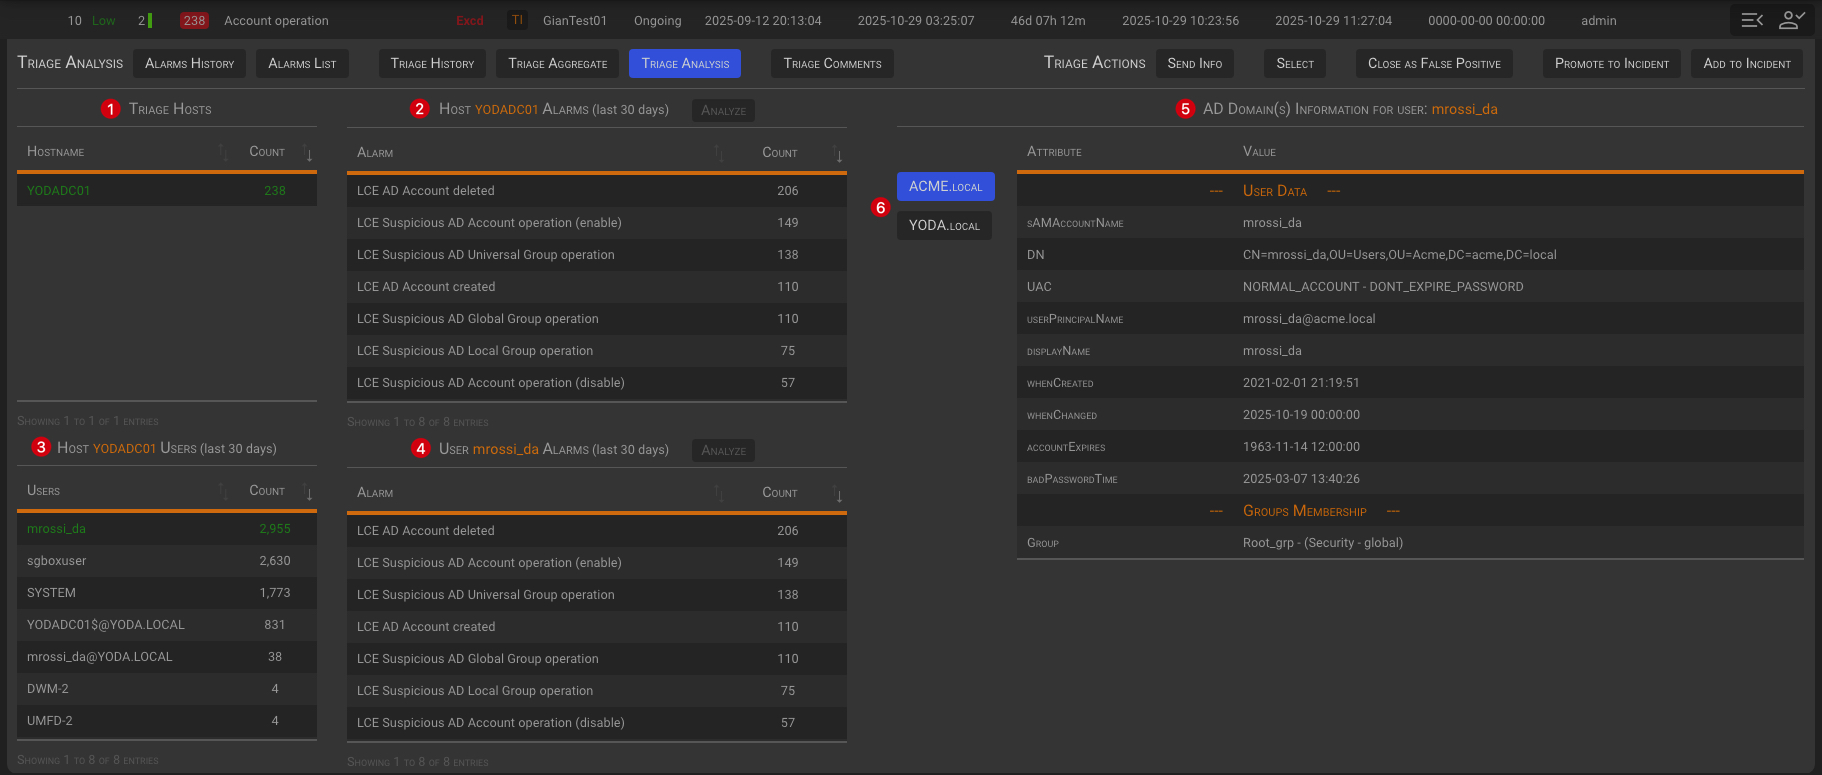Click the collapse menu list icon
The height and width of the screenshot is (775, 1822).
click(x=1752, y=20)
